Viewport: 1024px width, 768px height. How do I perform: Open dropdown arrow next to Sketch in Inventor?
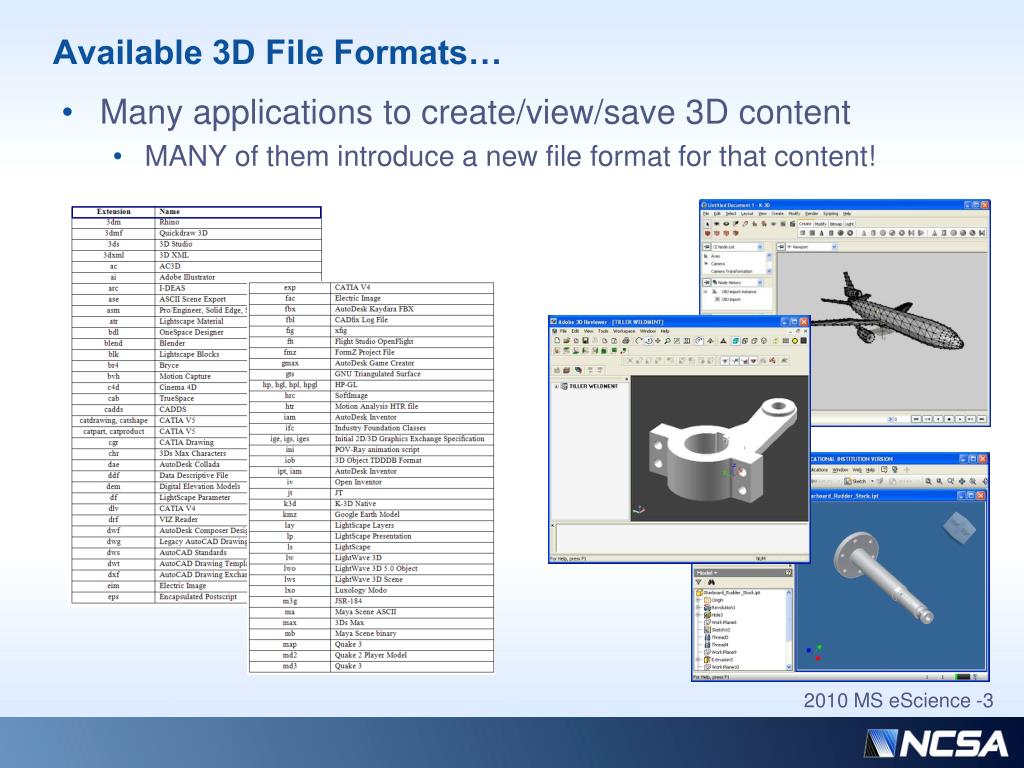click(872, 481)
